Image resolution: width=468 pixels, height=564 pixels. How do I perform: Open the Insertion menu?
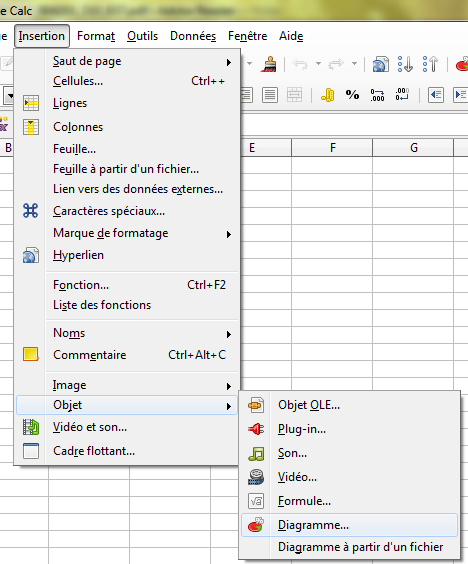tap(42, 36)
